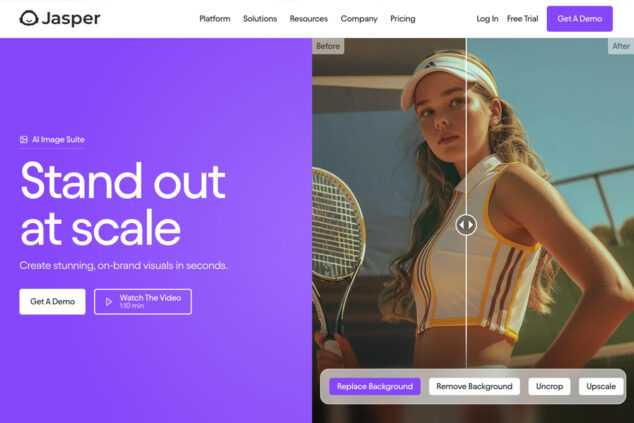
Task: Select the Upscale option
Action: (x=601, y=387)
